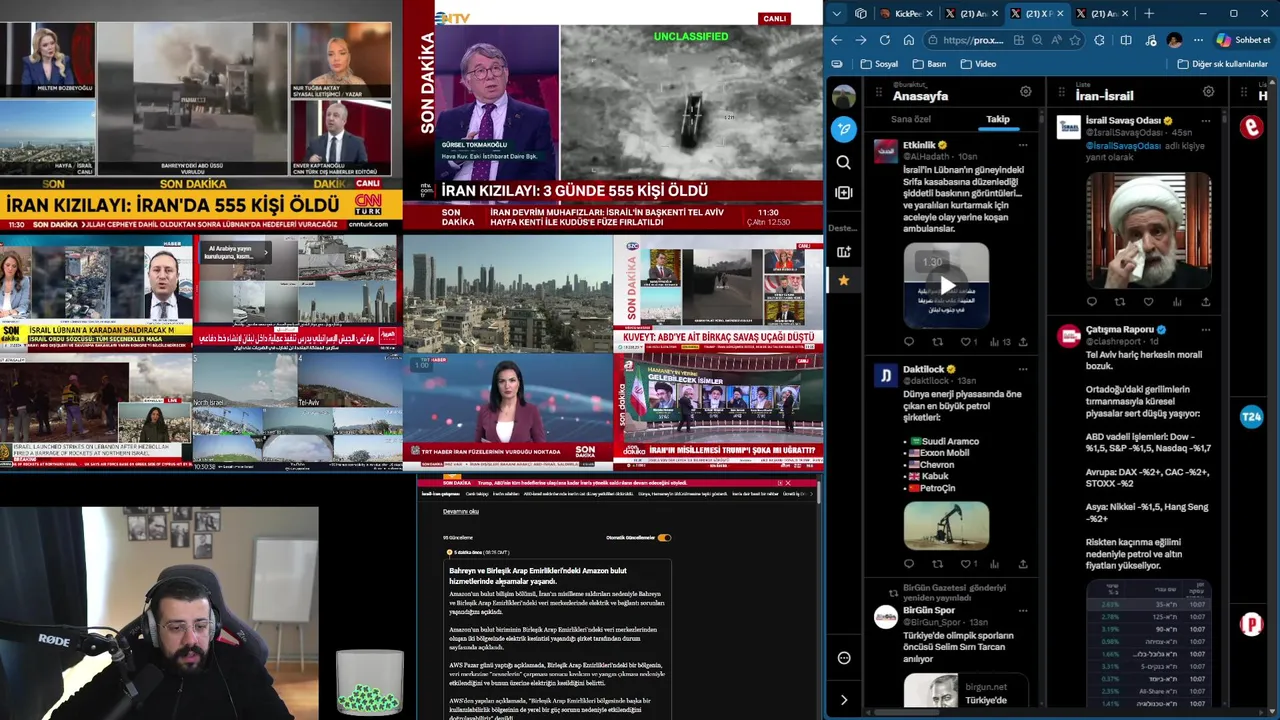Open the BirGün Spor profile name
The height and width of the screenshot is (720, 1280).
pos(929,610)
